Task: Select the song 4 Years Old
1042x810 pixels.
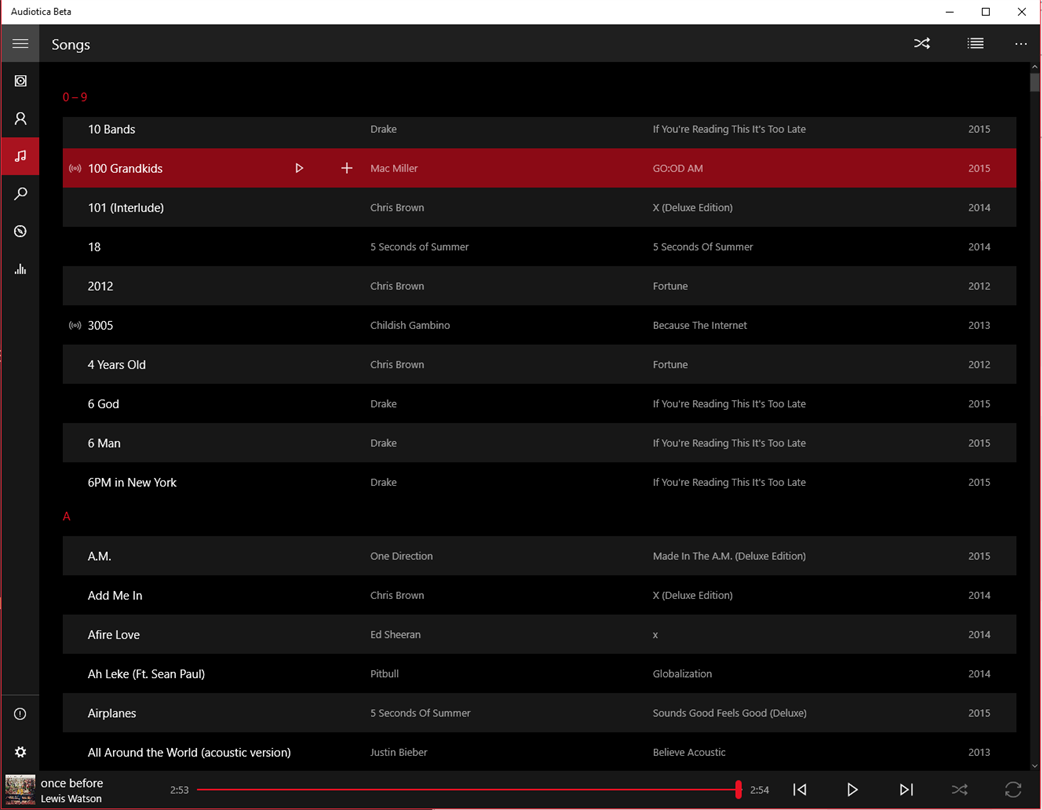Action: pos(539,364)
